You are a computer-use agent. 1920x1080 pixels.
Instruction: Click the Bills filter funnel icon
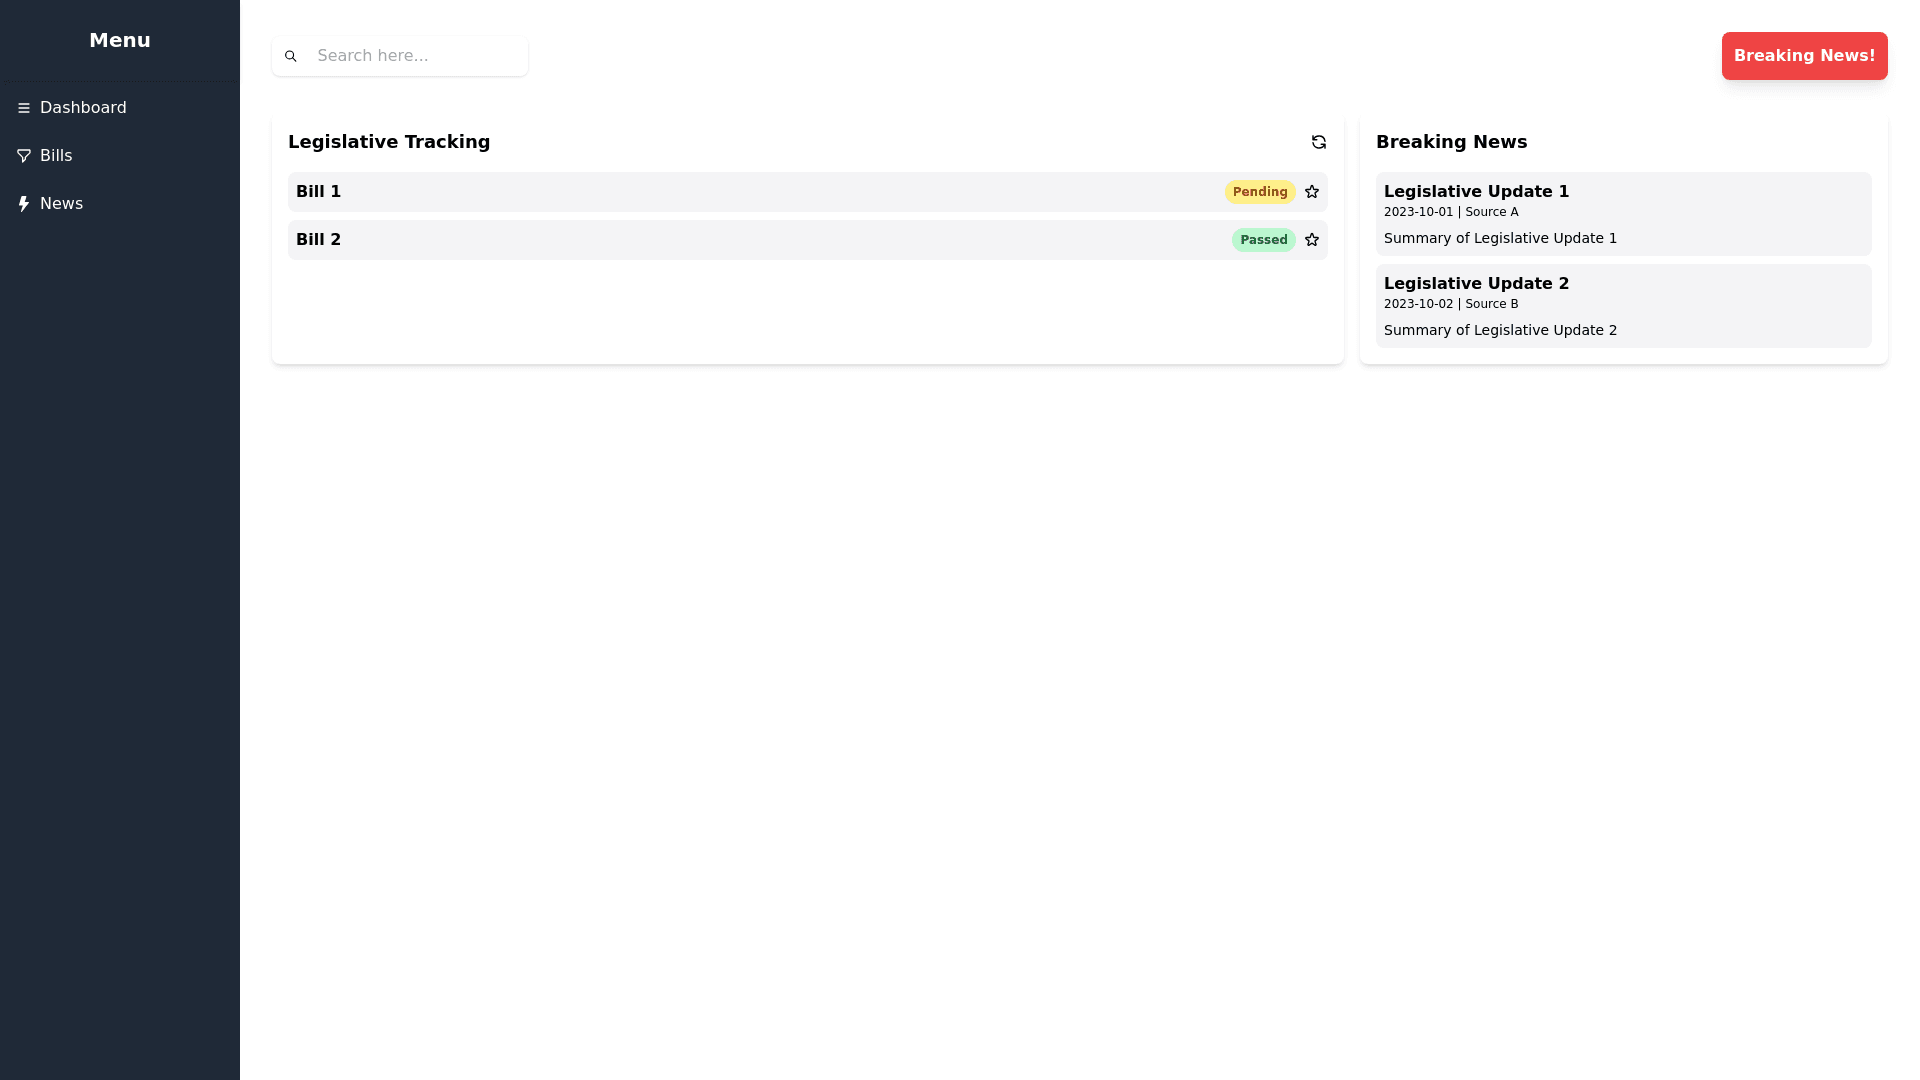(24, 156)
